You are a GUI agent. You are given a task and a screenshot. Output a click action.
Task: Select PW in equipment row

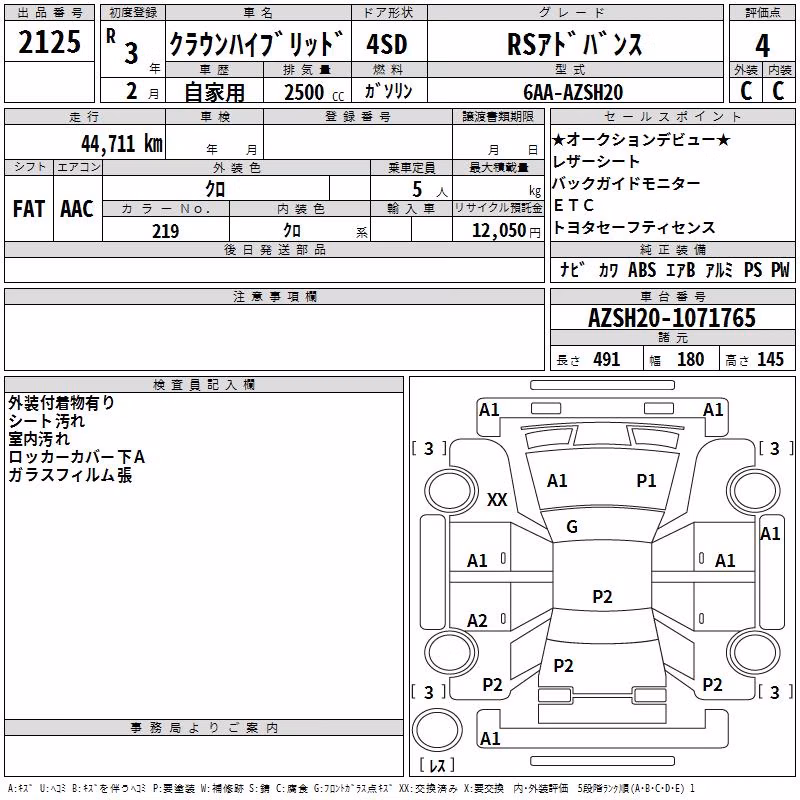click(x=780, y=270)
